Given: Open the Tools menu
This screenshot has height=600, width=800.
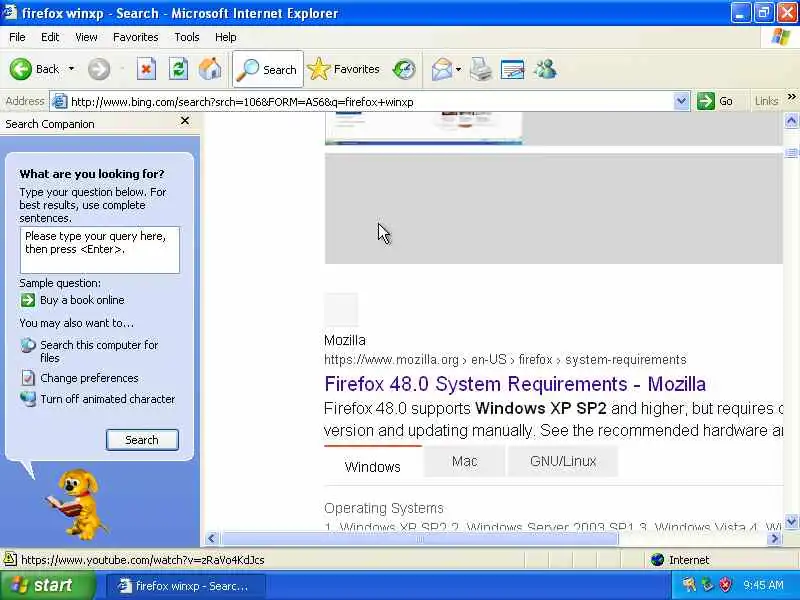Looking at the screenshot, I should click(187, 37).
